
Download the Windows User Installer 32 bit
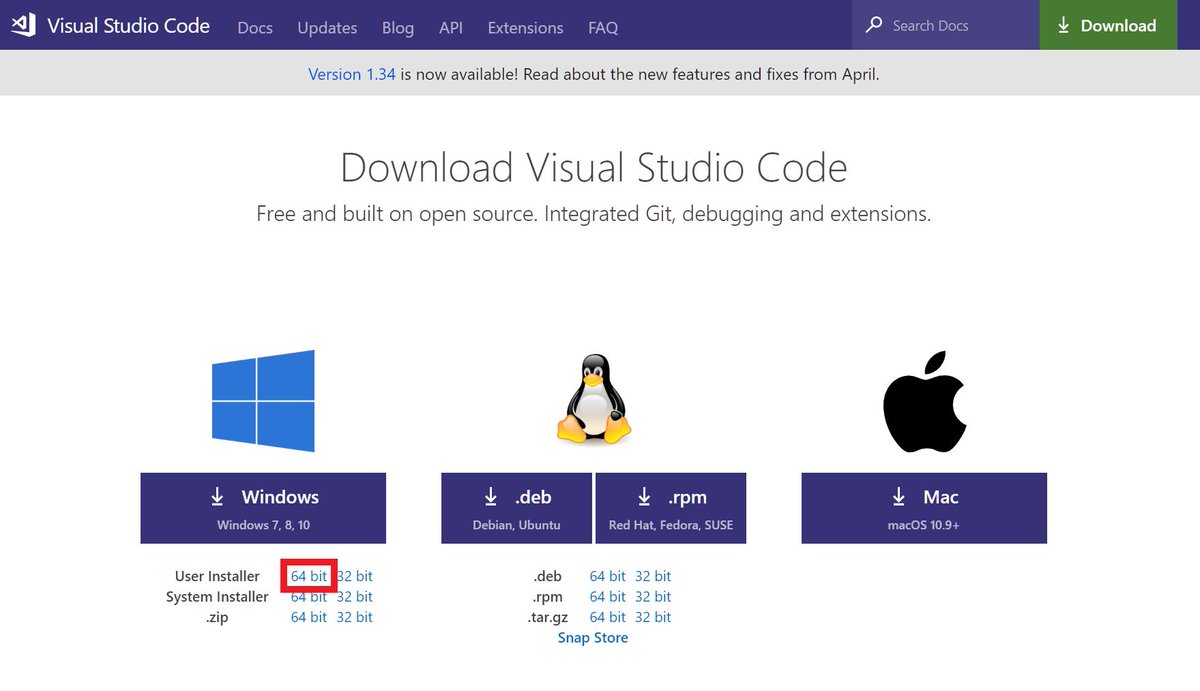click(x=355, y=576)
